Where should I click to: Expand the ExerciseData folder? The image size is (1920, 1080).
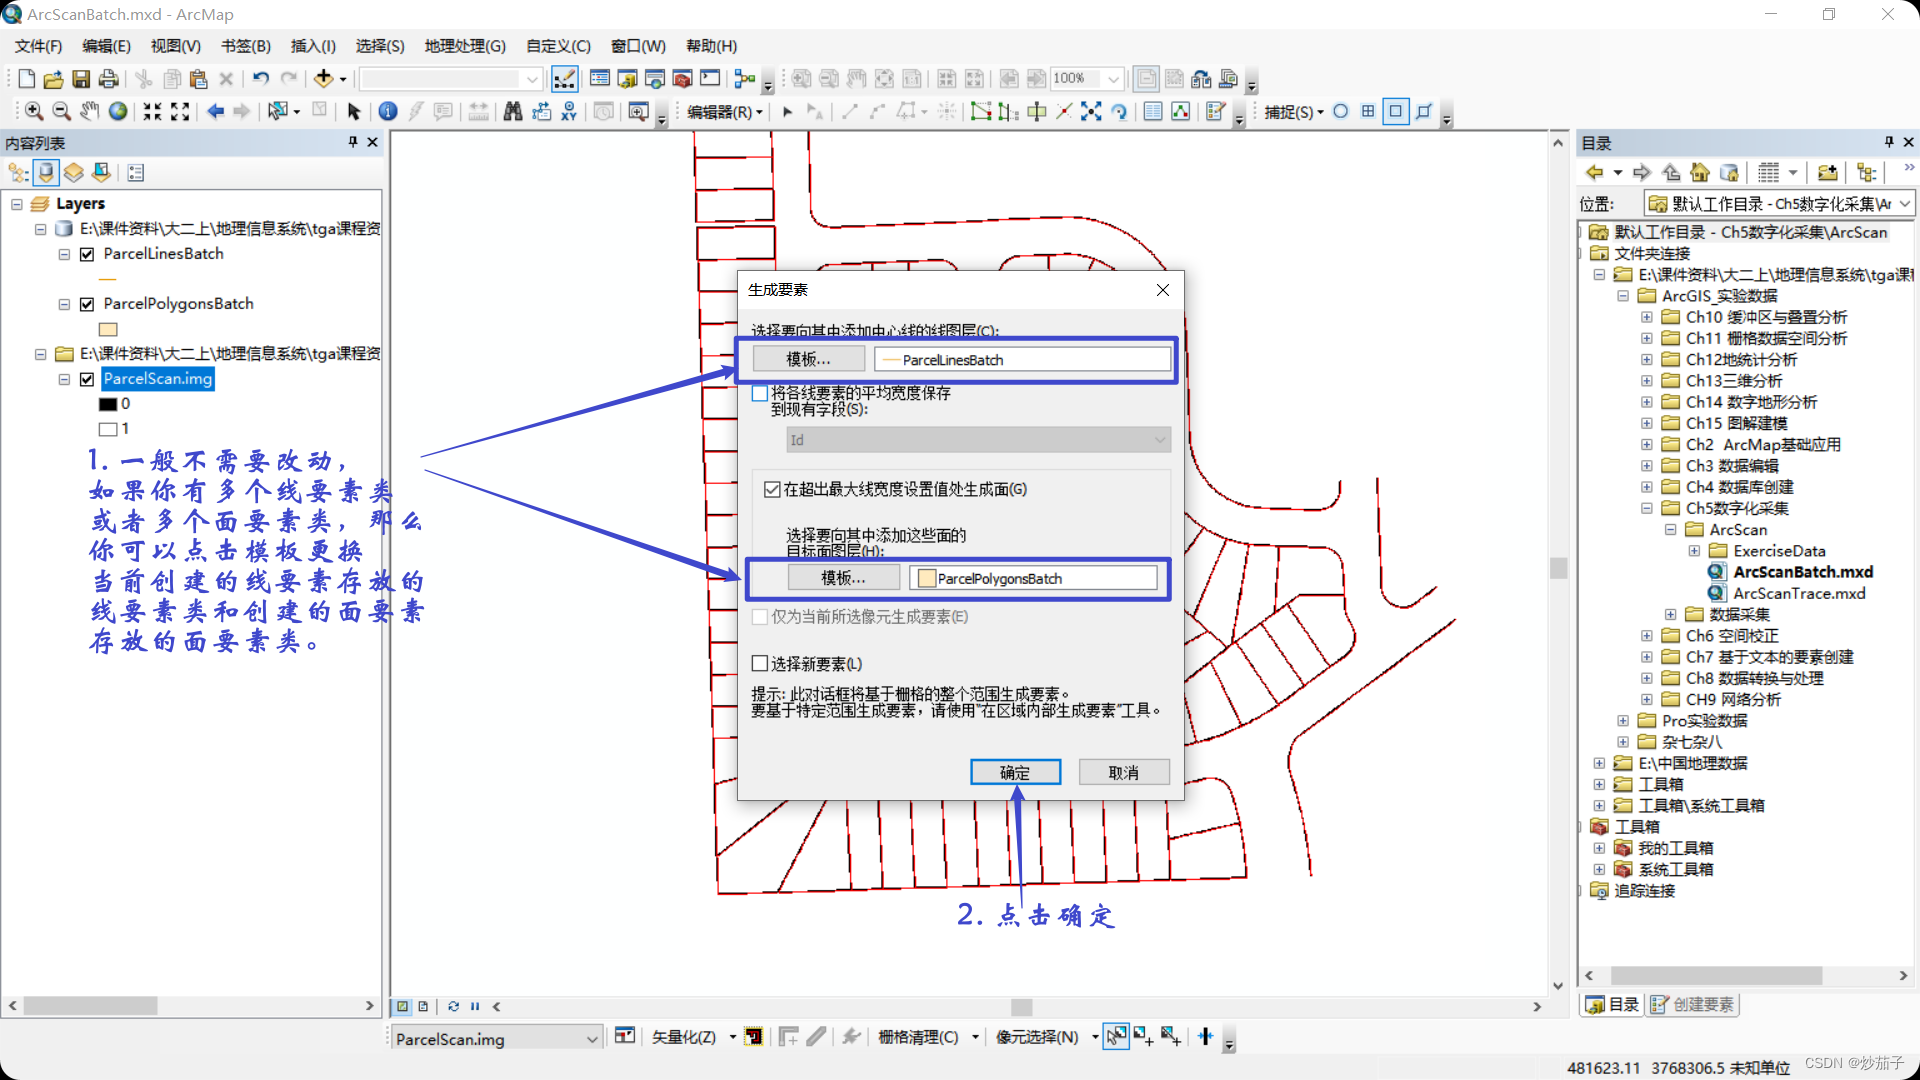(1694, 551)
